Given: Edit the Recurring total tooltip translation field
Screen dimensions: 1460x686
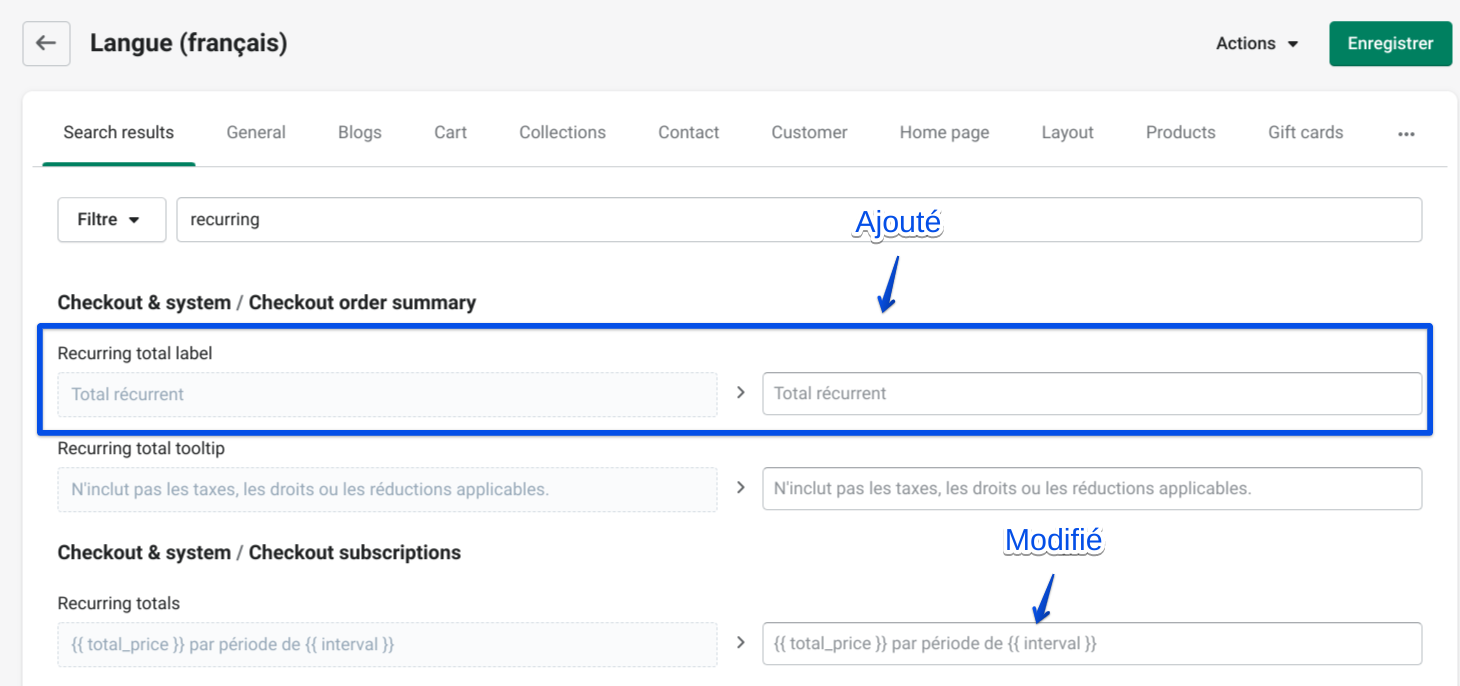Looking at the screenshot, I should pyautogui.click(x=1091, y=489).
